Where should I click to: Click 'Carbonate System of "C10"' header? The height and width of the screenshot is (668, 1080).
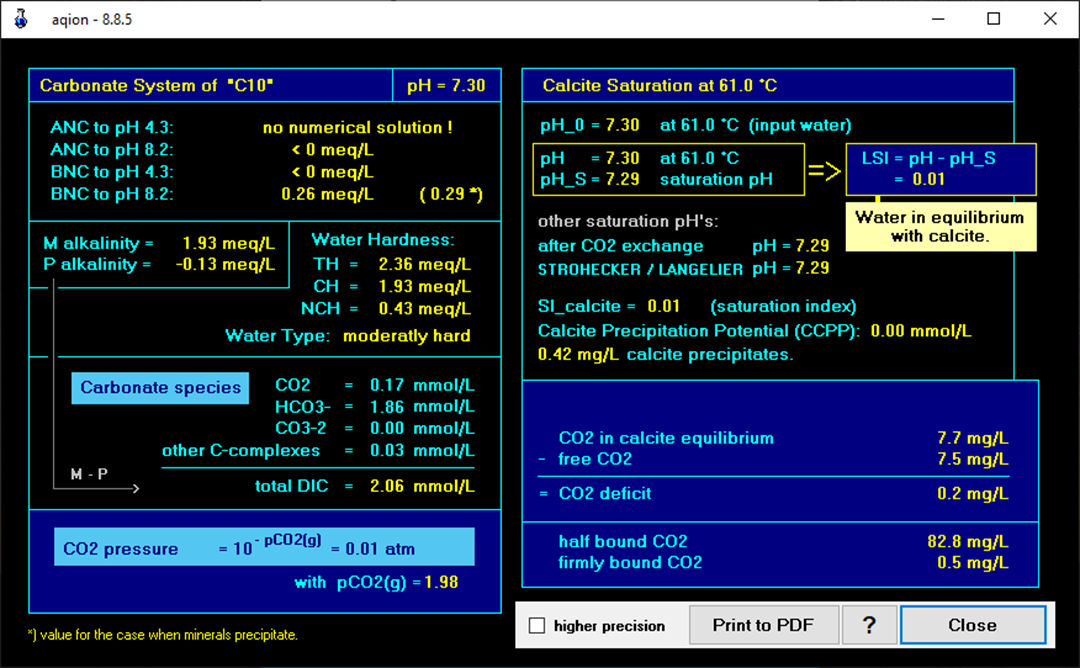(156, 85)
